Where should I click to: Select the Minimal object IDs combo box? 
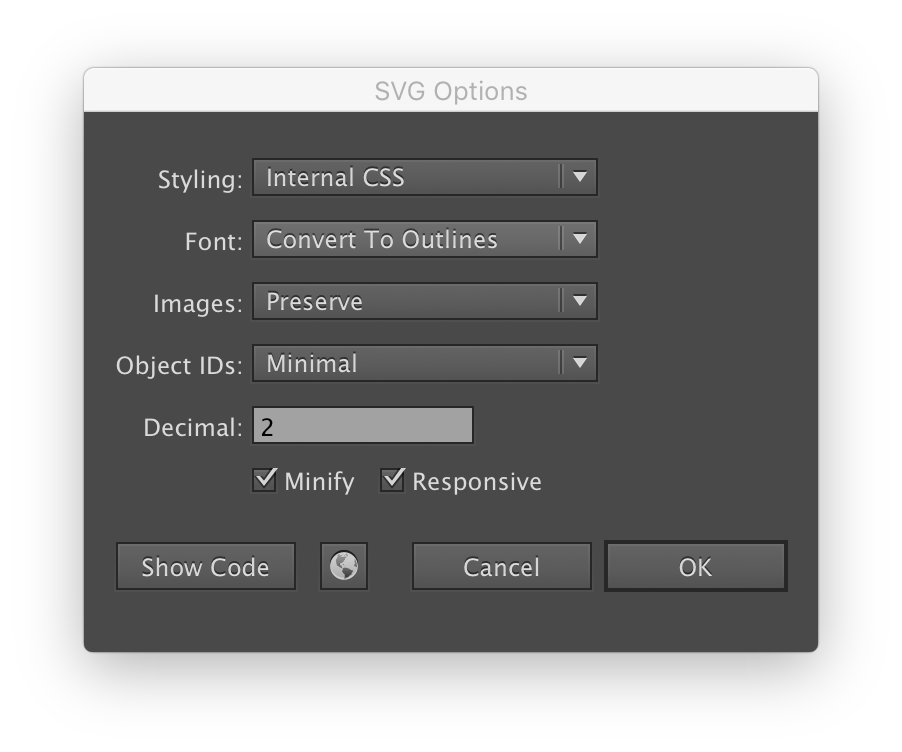pyautogui.click(x=425, y=363)
